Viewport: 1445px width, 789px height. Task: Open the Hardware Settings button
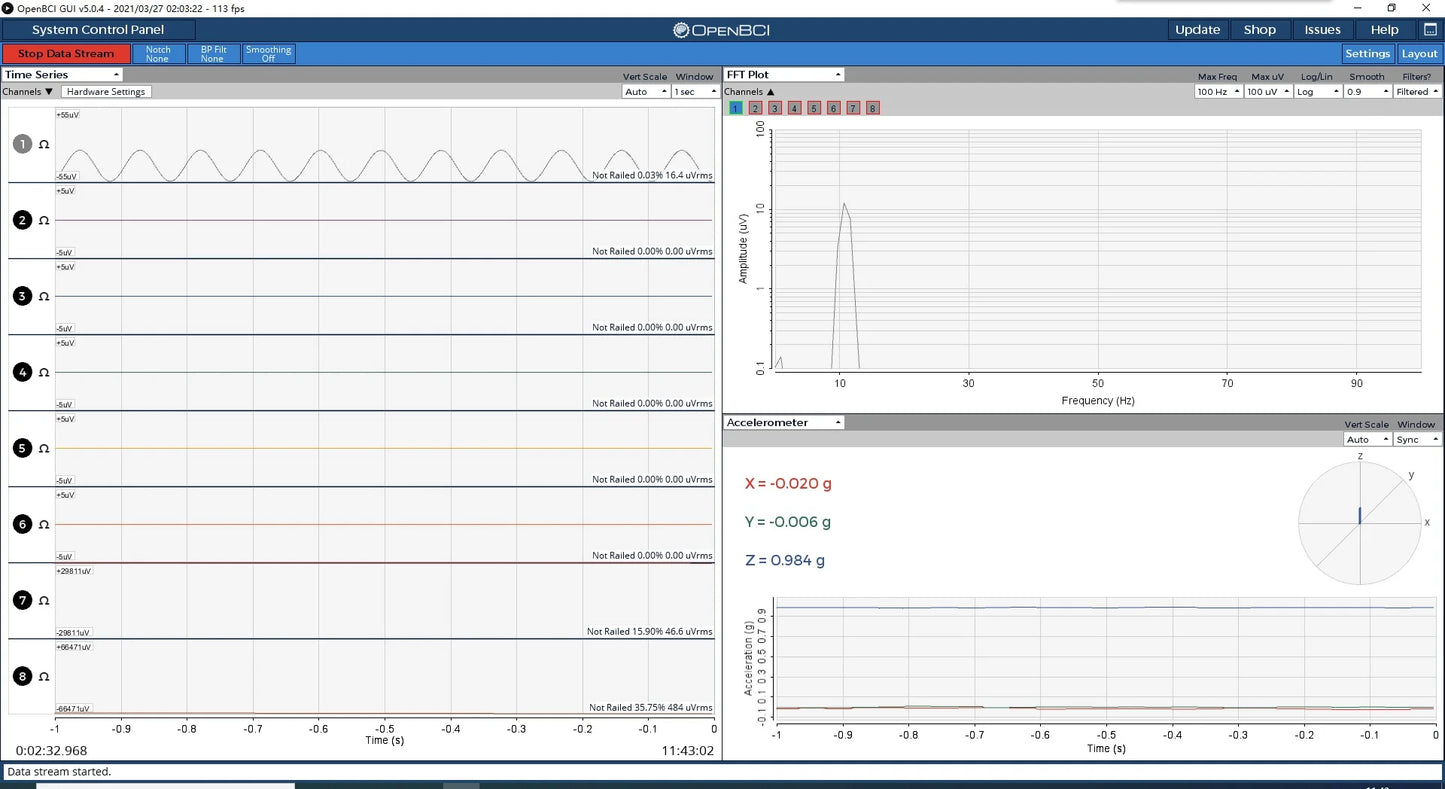(106, 92)
